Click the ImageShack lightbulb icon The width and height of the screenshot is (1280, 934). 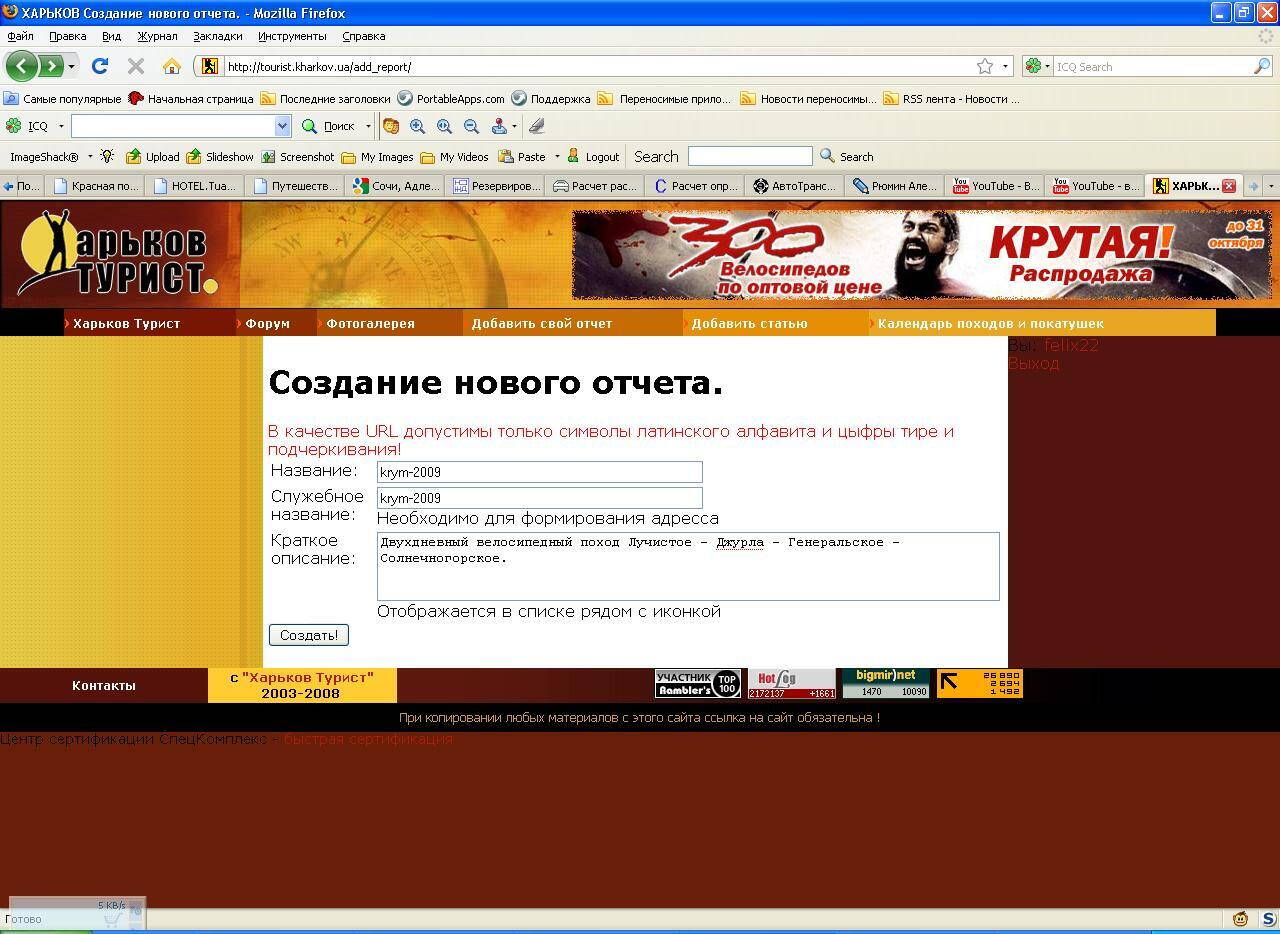click(107, 157)
